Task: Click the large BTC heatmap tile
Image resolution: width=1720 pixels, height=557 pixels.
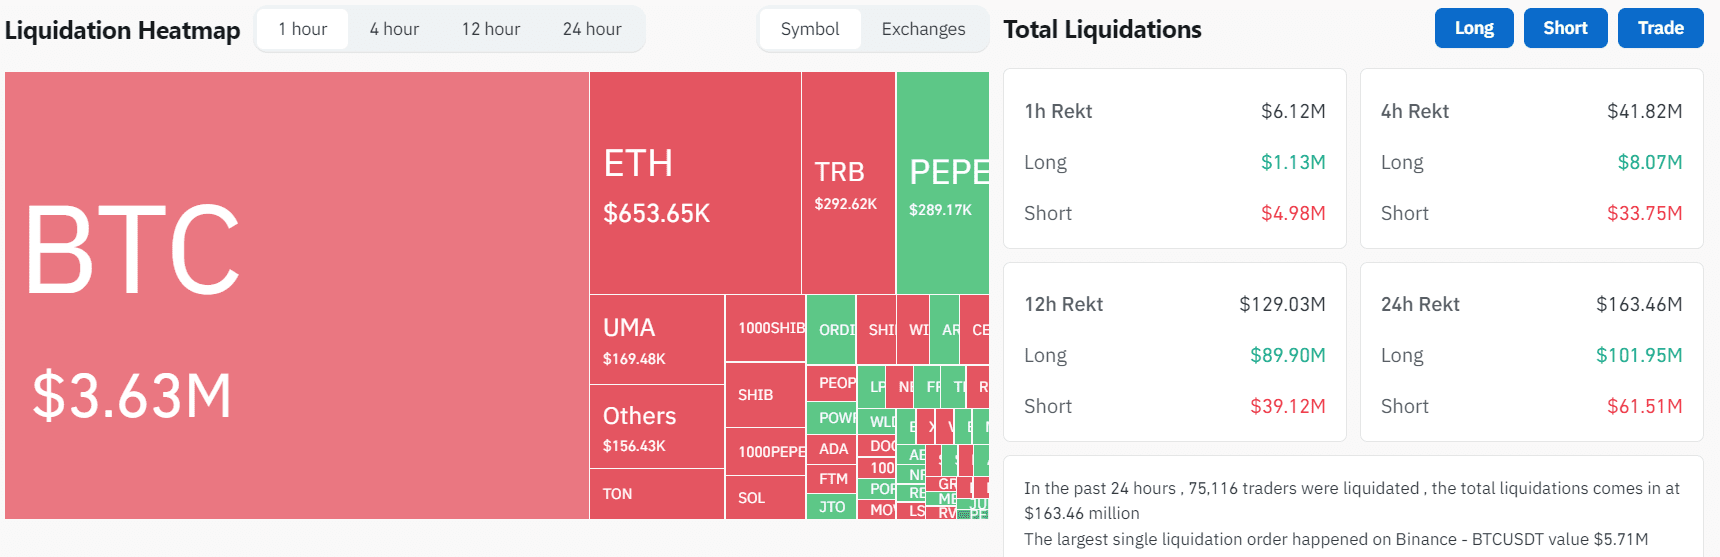Action: (296, 295)
